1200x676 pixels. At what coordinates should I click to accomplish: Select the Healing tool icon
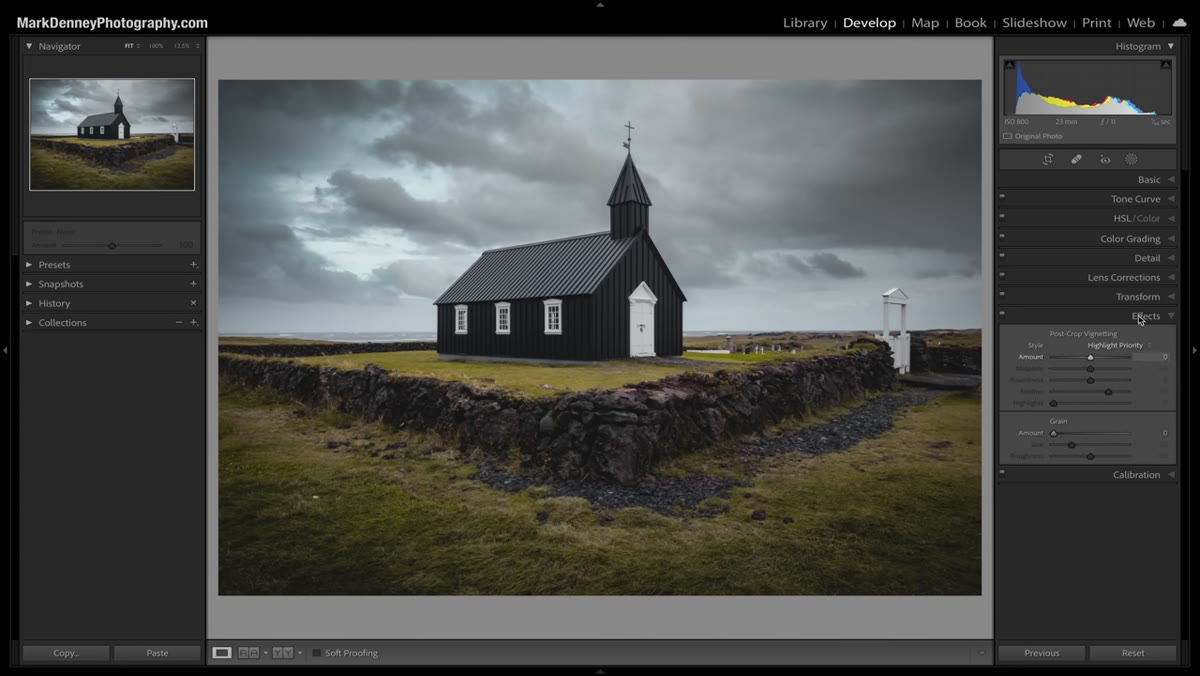(1077, 159)
